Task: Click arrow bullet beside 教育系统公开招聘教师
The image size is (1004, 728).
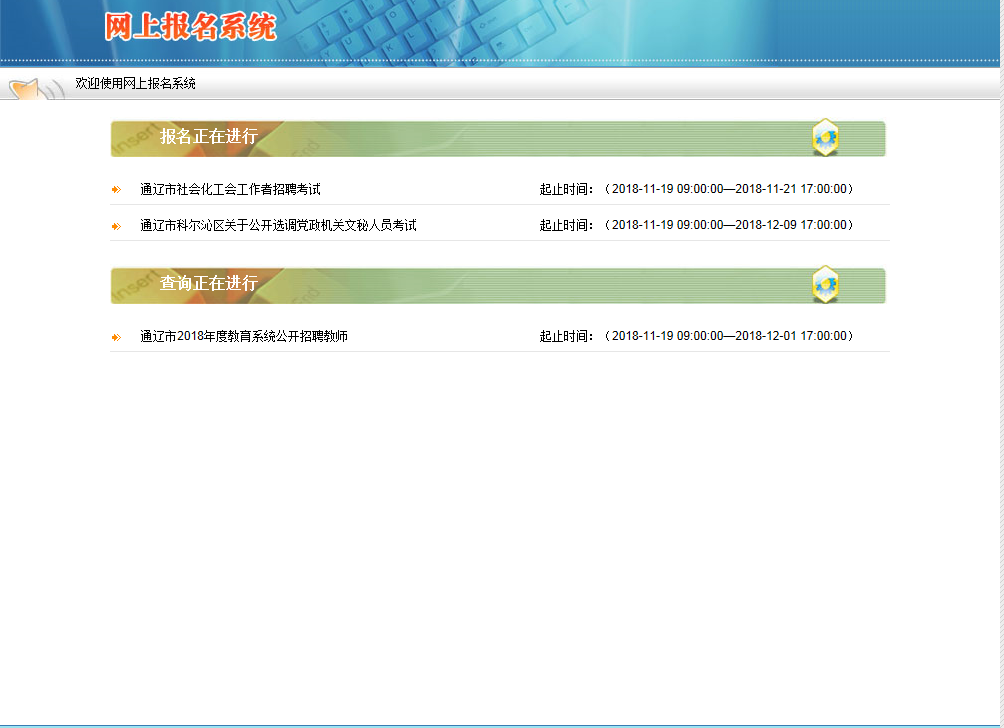Action: (x=116, y=337)
